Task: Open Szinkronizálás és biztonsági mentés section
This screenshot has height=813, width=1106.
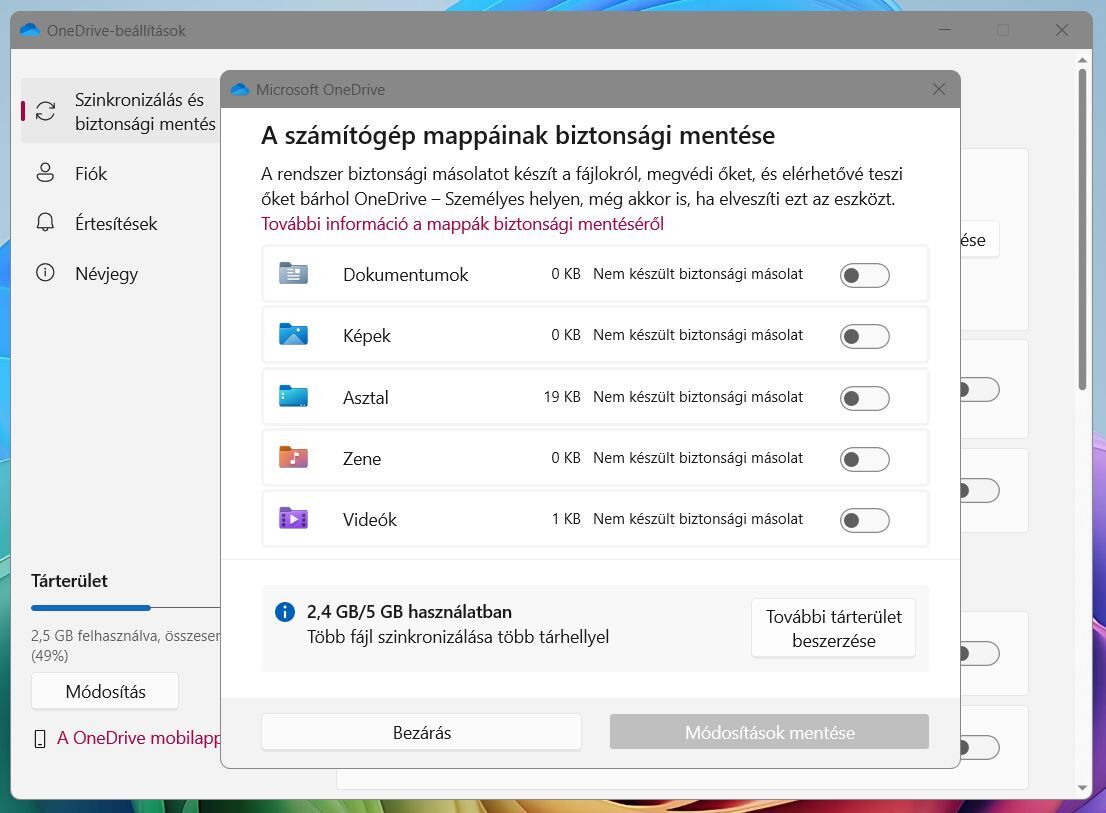Action: pos(121,111)
